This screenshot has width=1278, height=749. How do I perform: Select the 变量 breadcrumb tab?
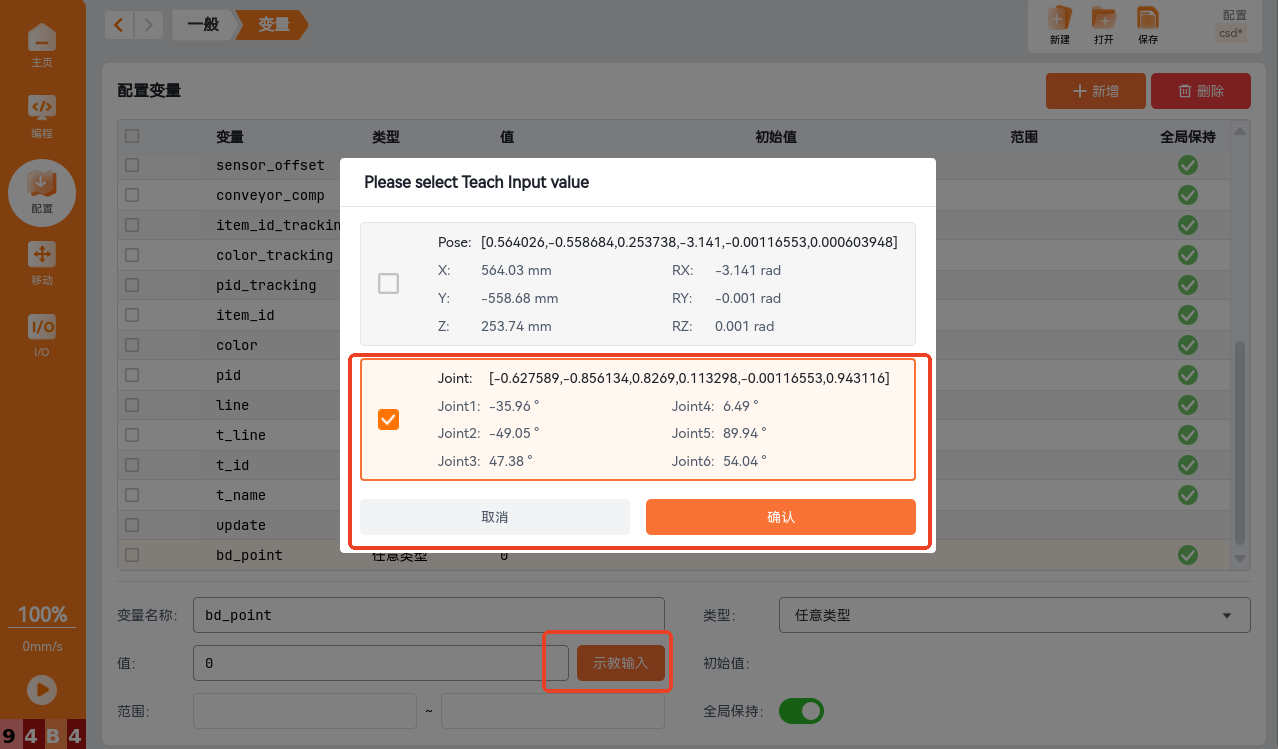(x=273, y=24)
